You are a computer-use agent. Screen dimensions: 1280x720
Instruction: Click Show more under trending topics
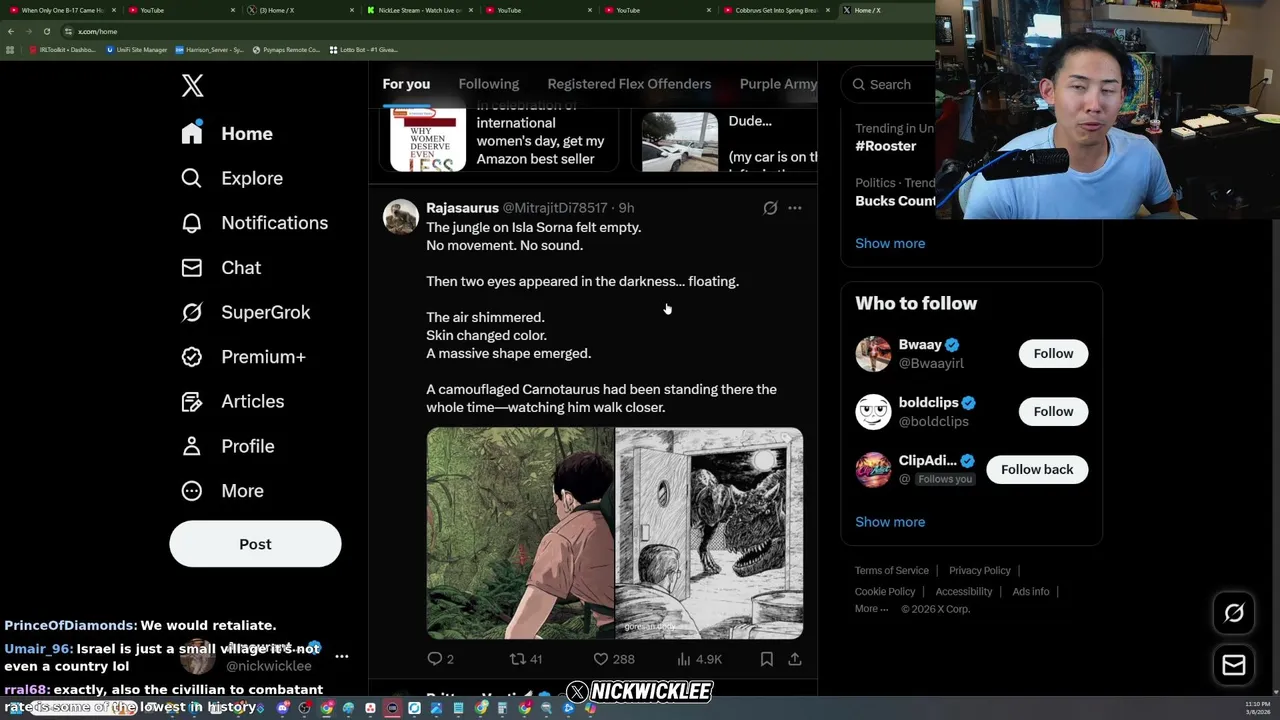click(x=890, y=243)
